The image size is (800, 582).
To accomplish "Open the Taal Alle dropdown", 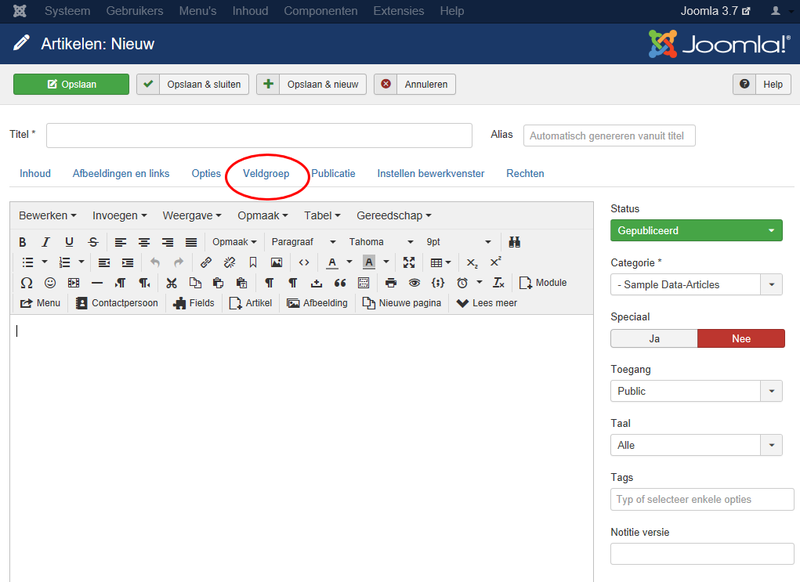I will click(696, 445).
